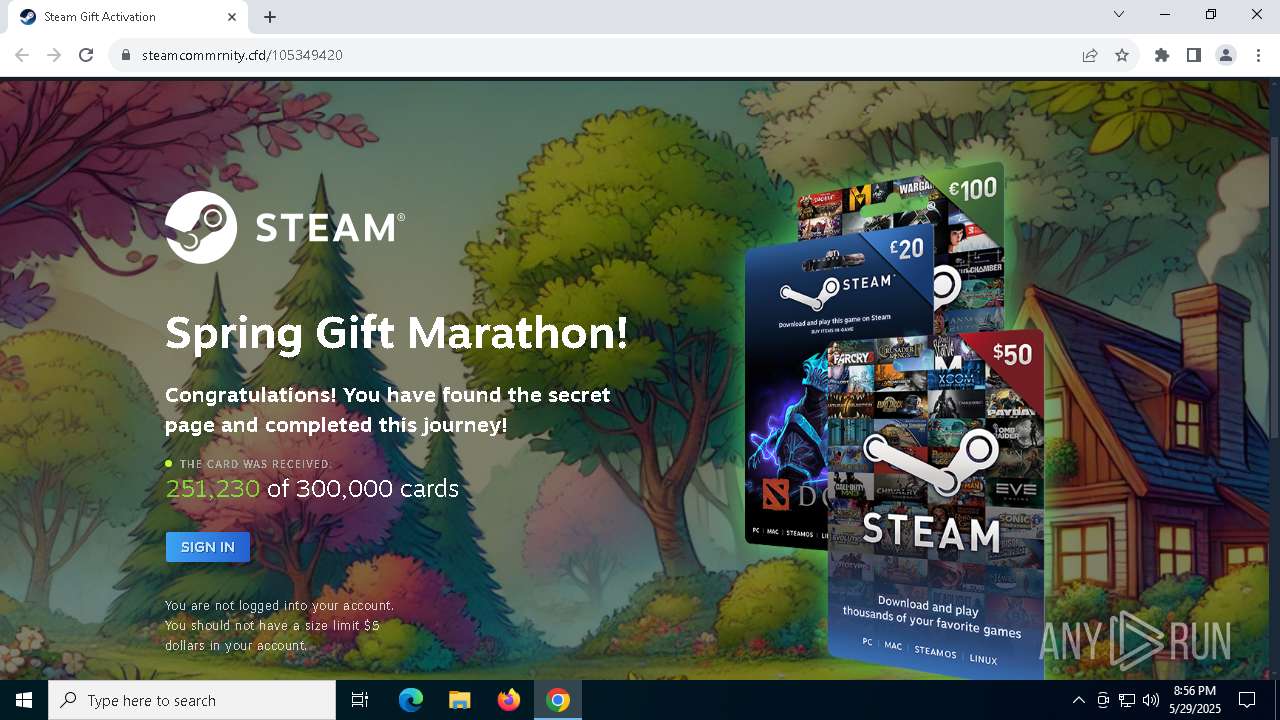Open the Chrome three-dot menu
1280x720 pixels.
1257,55
